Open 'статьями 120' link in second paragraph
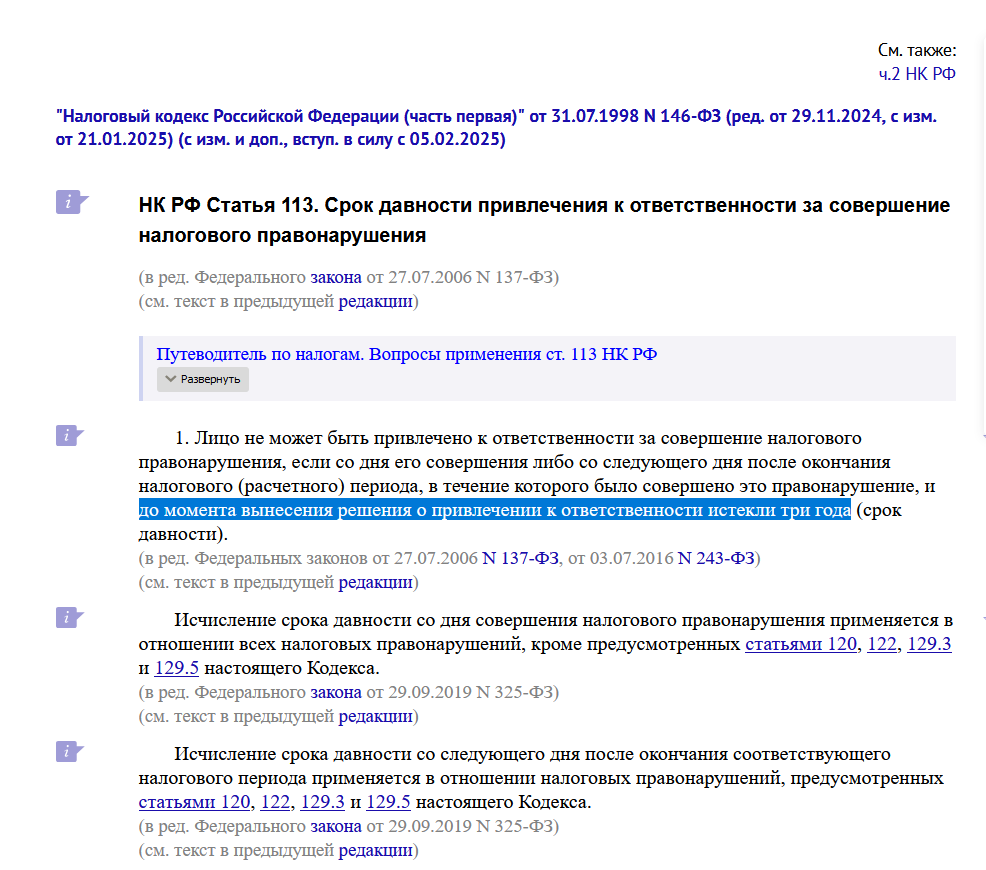Image resolution: width=986 pixels, height=870 pixels. pos(800,644)
